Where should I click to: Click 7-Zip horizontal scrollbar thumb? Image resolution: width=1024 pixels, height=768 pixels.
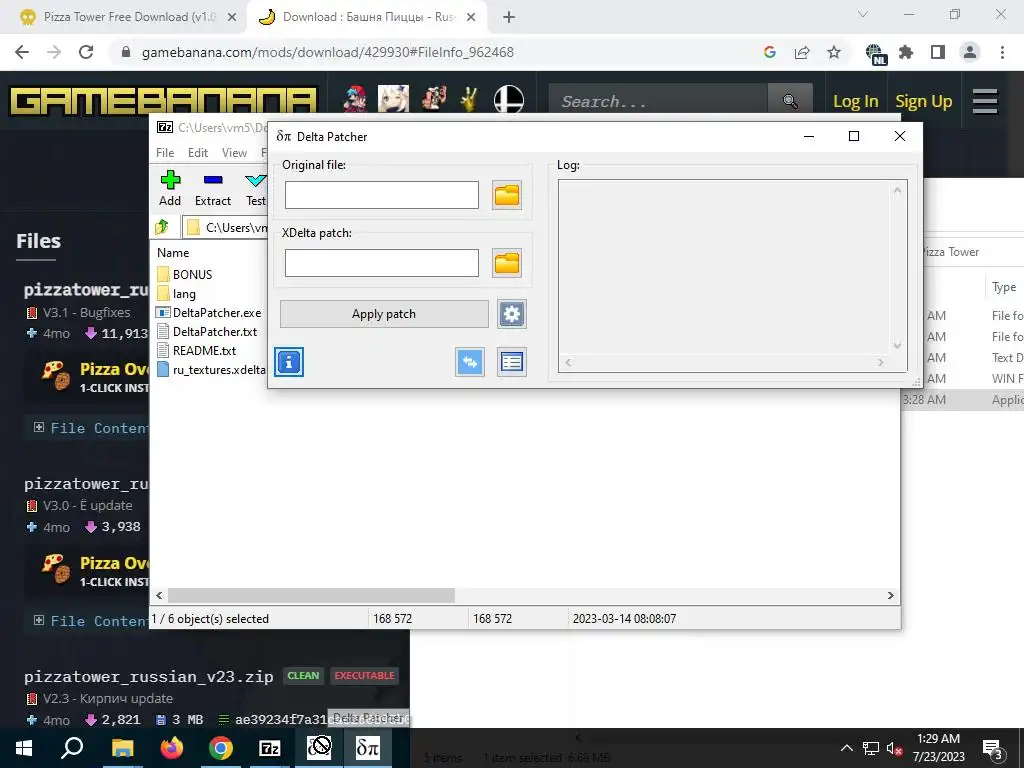(x=311, y=596)
